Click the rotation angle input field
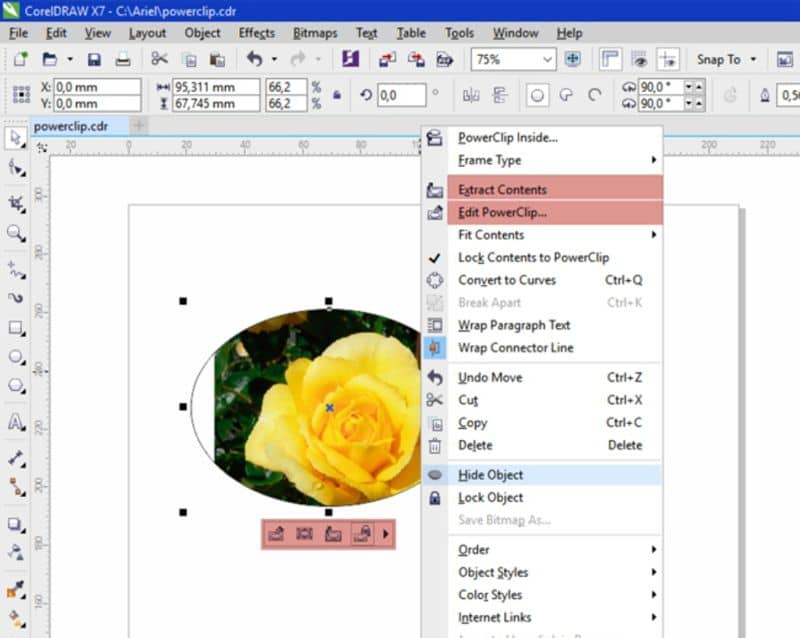The width and height of the screenshot is (800, 638). [x=402, y=95]
